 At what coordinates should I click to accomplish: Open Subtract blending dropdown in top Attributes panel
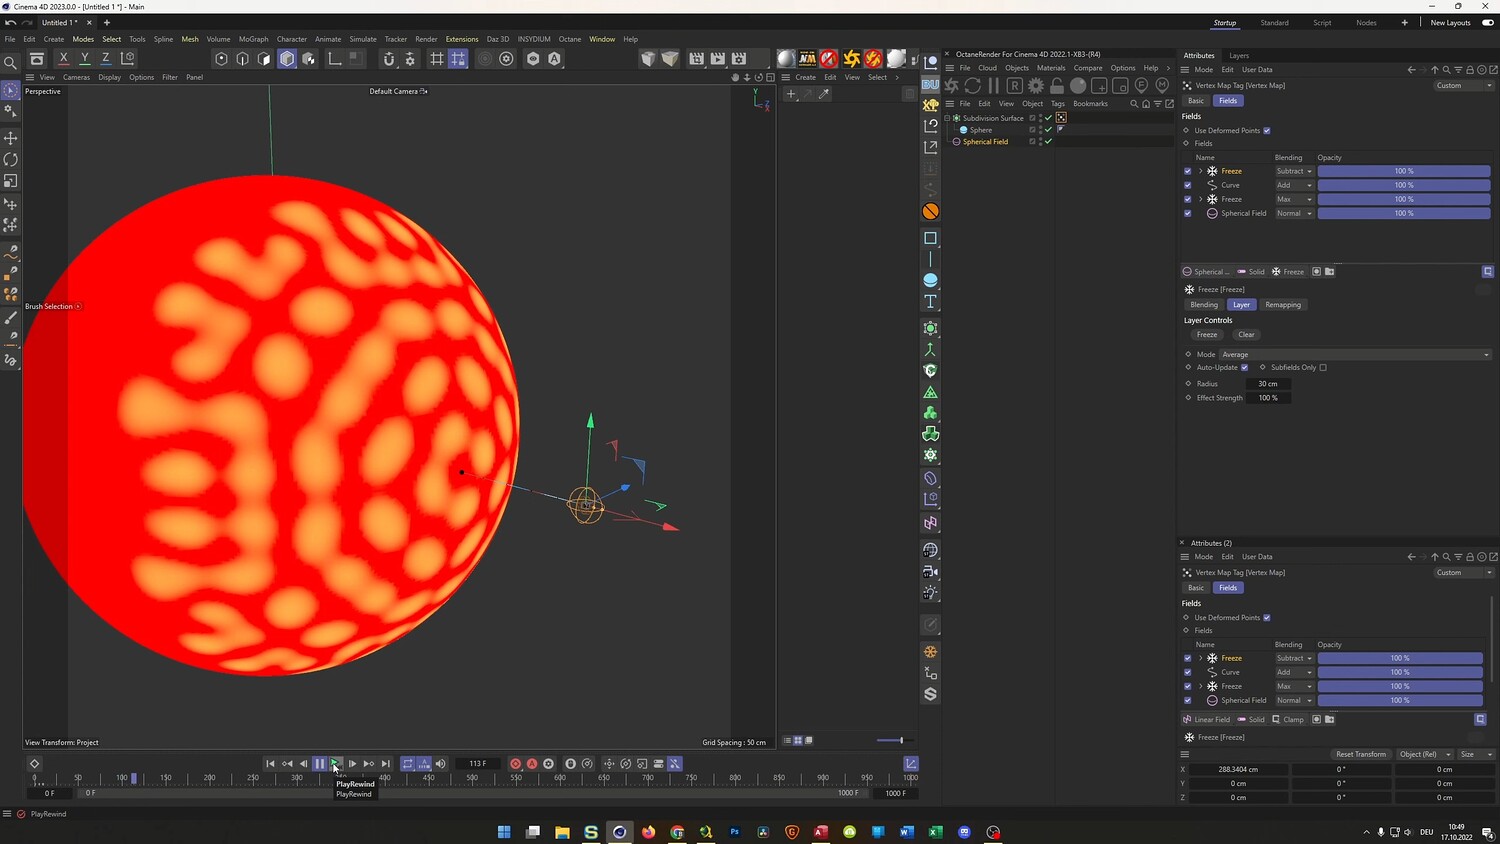1294,171
